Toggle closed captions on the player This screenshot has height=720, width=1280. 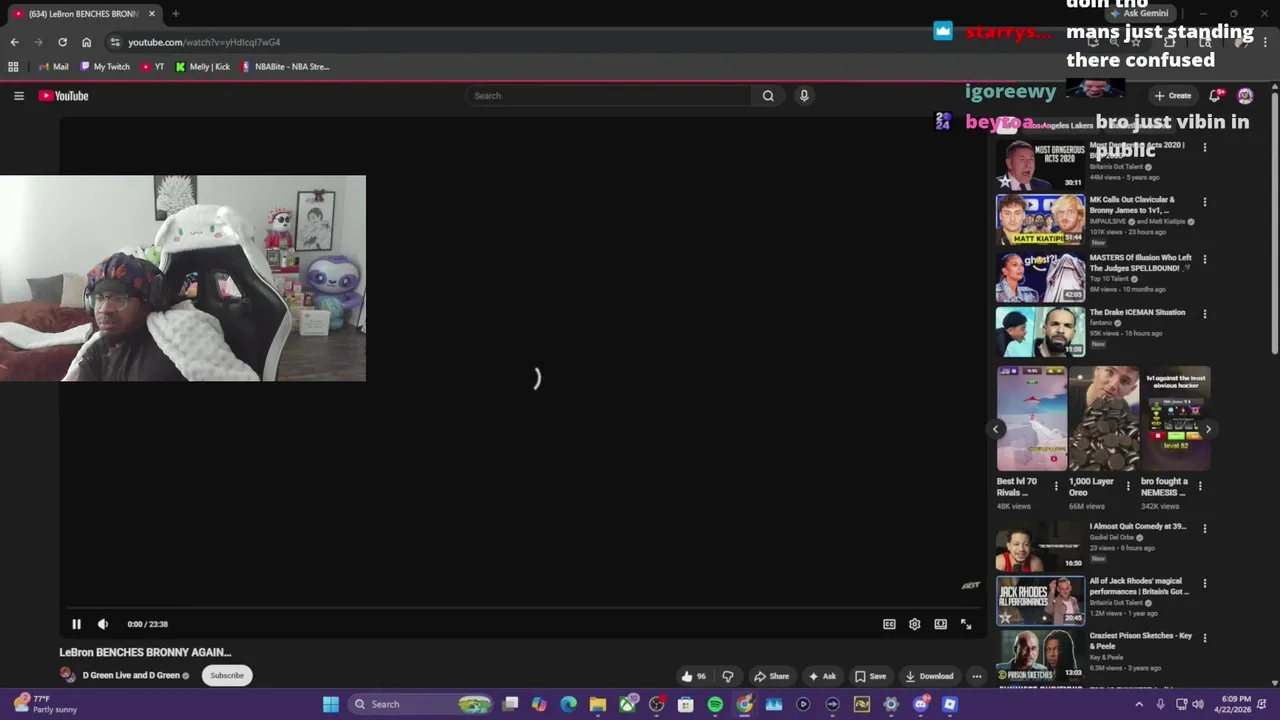[x=889, y=624]
